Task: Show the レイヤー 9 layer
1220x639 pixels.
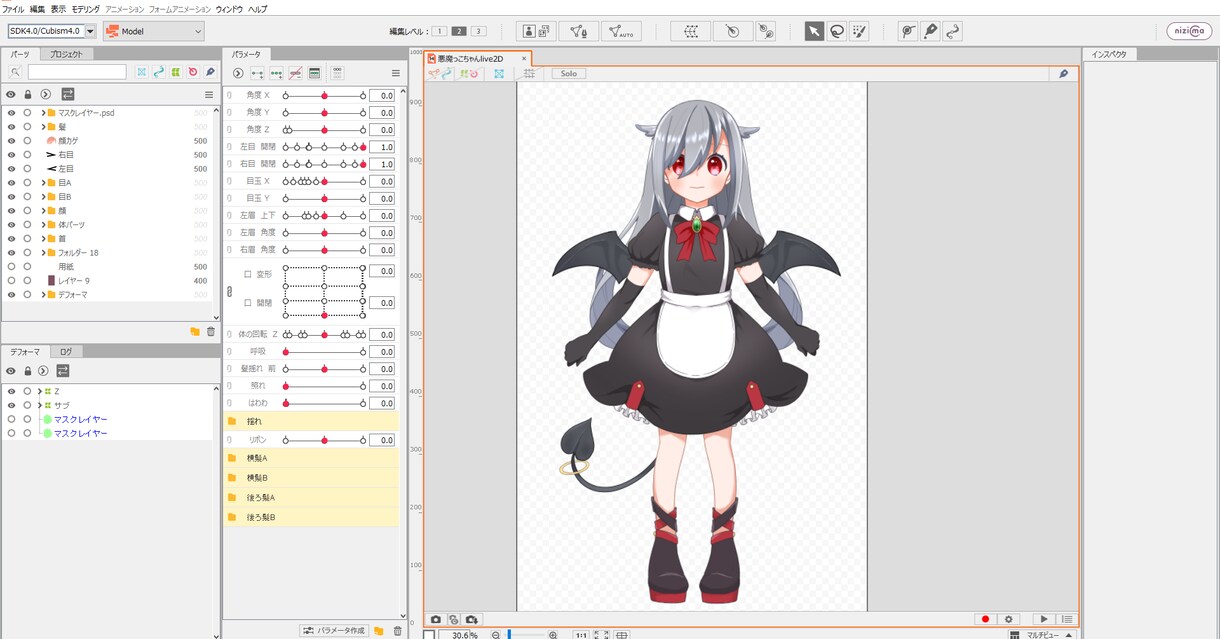Action: [11, 281]
